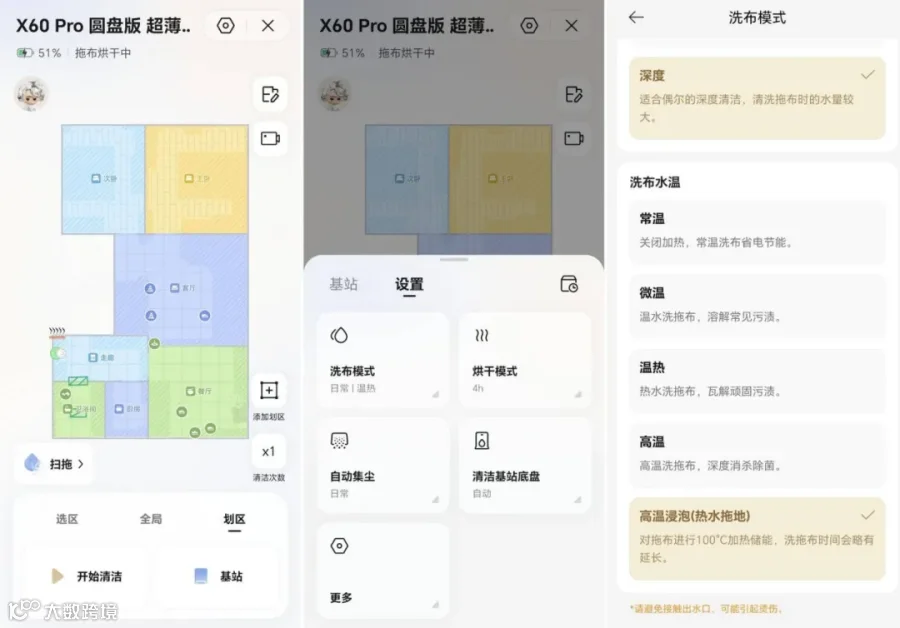The height and width of the screenshot is (628, 900).
Task: Open settings hexagon icon in middle panel header
Action: click(x=529, y=26)
